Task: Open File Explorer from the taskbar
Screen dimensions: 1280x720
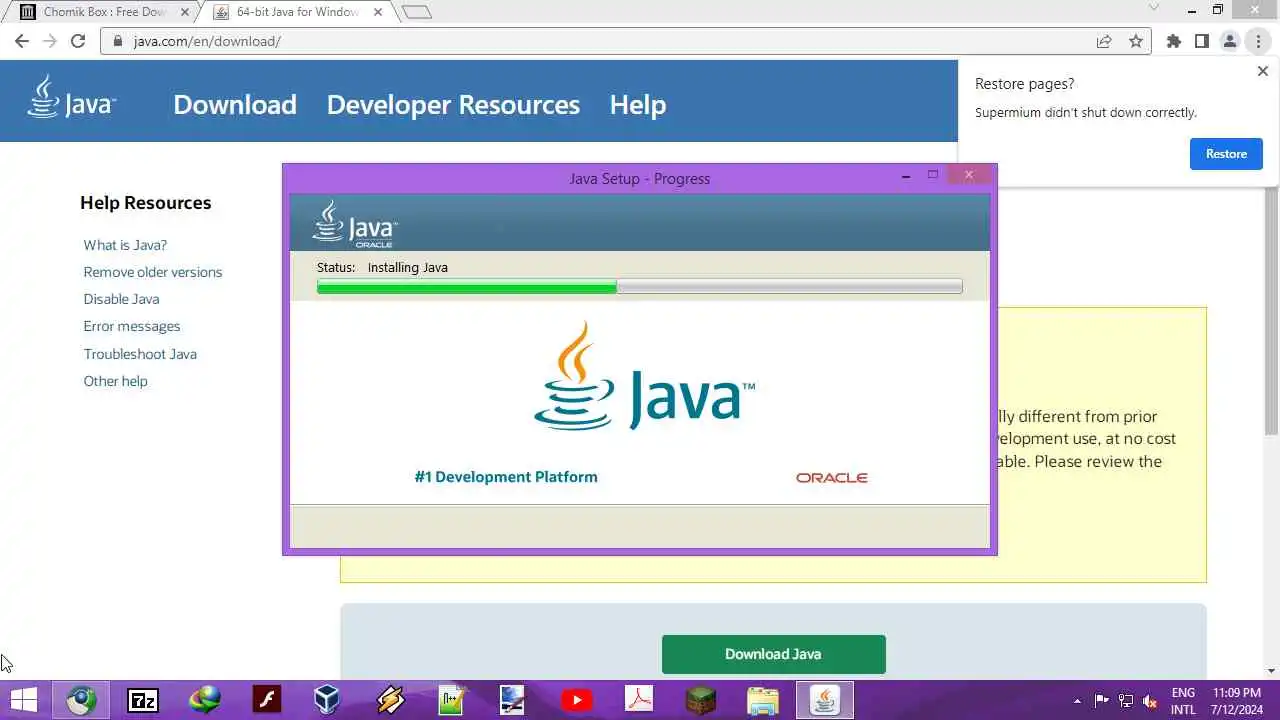Action: pos(763,700)
